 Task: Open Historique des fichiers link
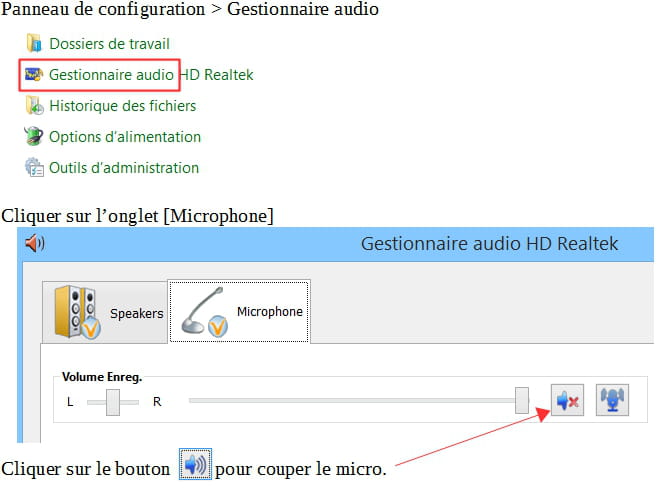(123, 106)
